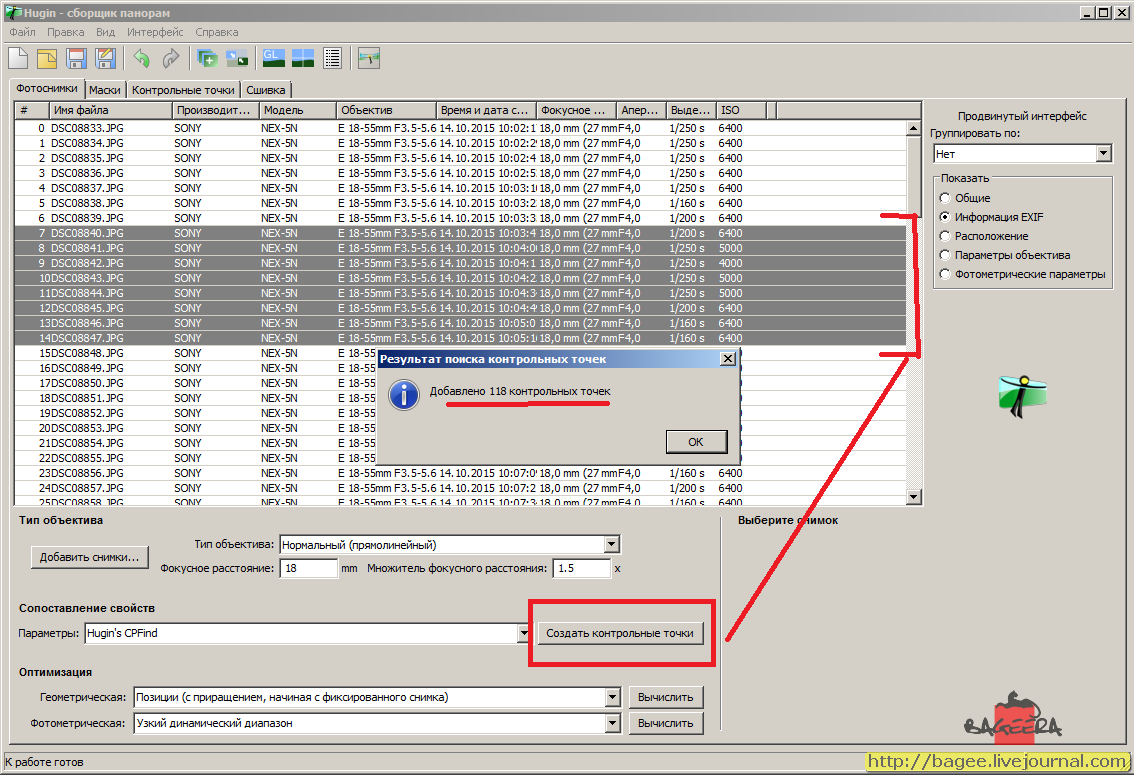Choose the Параметры объектива radio option
Screen dimensions: 1134x775
(x=945, y=254)
